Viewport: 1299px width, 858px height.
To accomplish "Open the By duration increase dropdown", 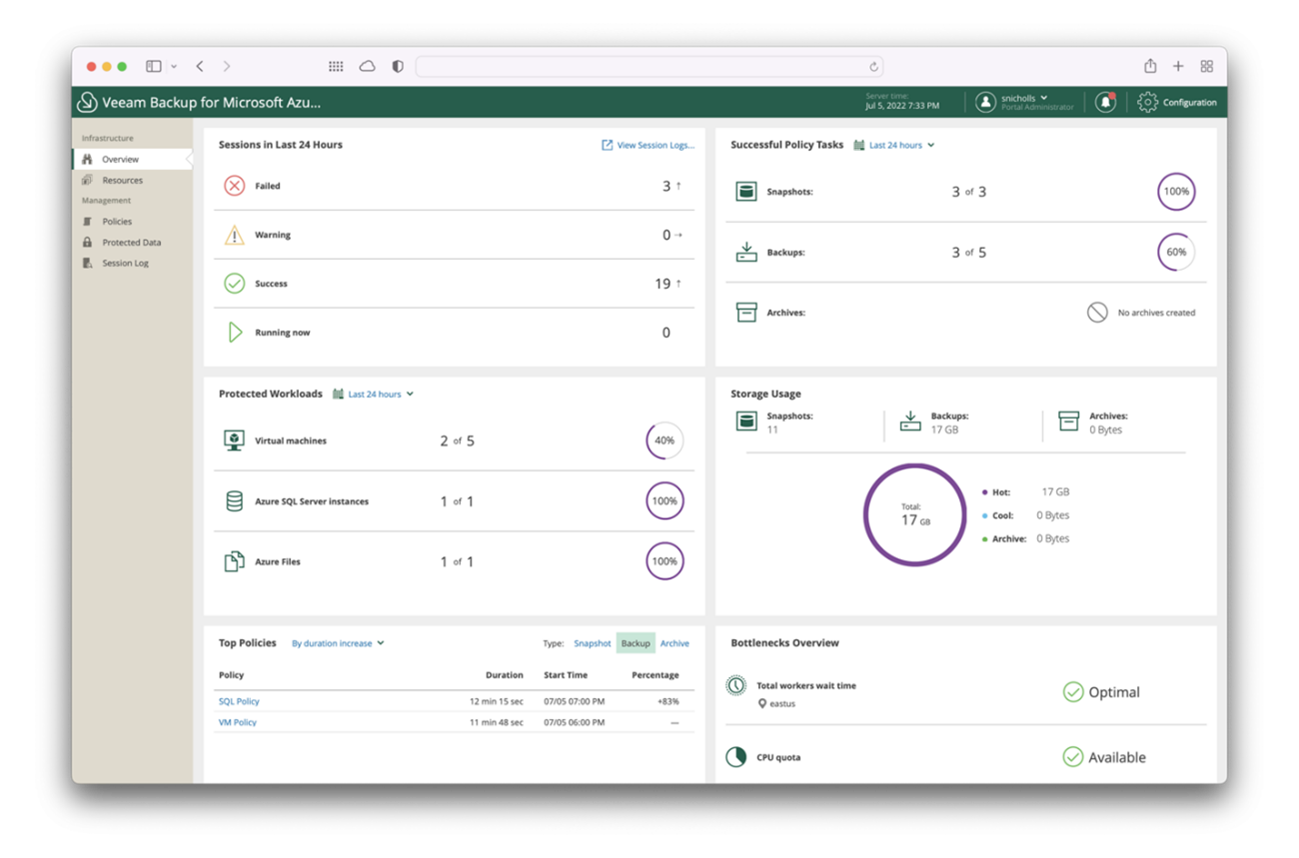I will click(338, 644).
